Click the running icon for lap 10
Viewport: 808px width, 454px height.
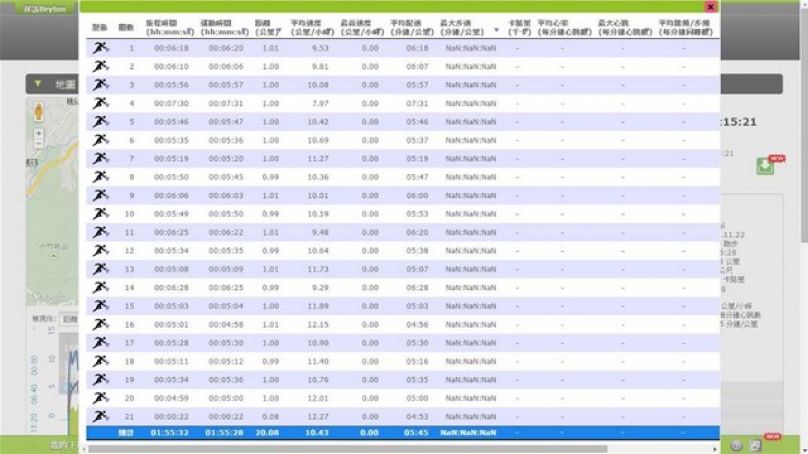click(100, 213)
